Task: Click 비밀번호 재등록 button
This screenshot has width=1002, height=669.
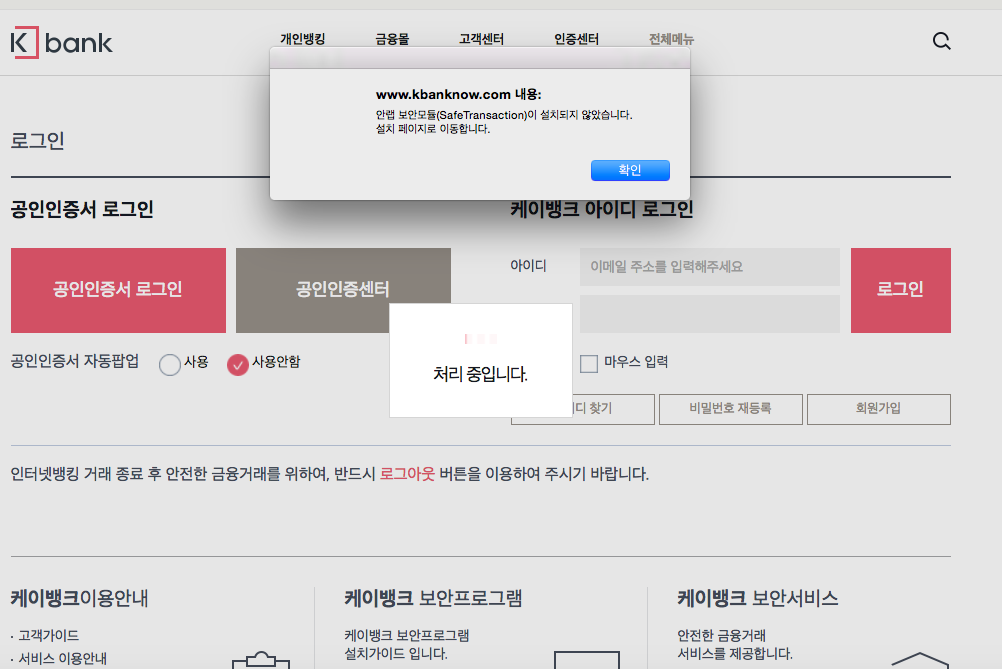Action: pos(730,409)
